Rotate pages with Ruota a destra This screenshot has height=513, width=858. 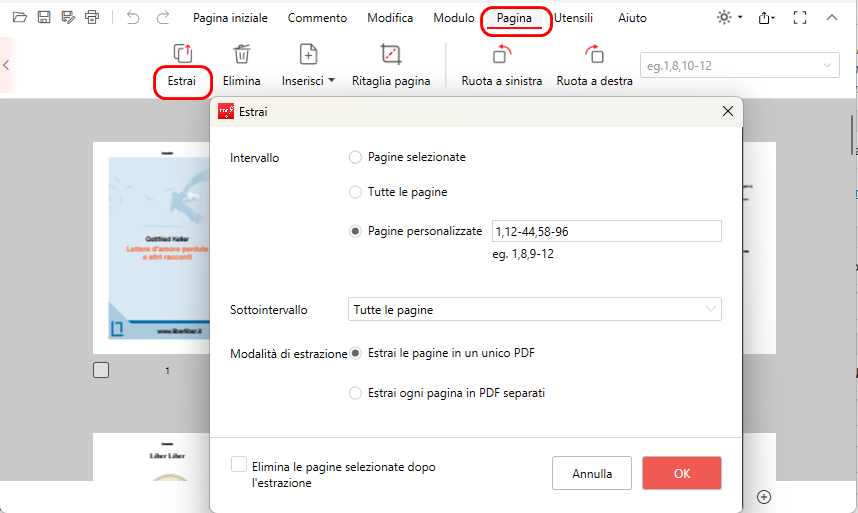(594, 66)
